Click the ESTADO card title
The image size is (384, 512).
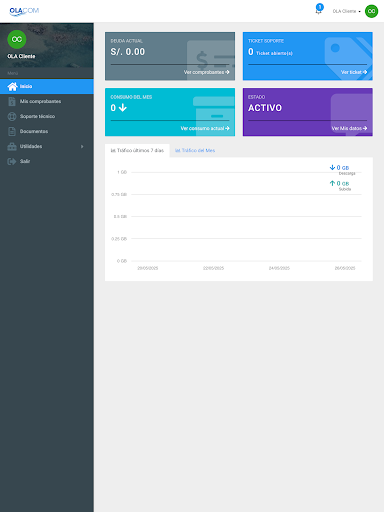point(256,97)
